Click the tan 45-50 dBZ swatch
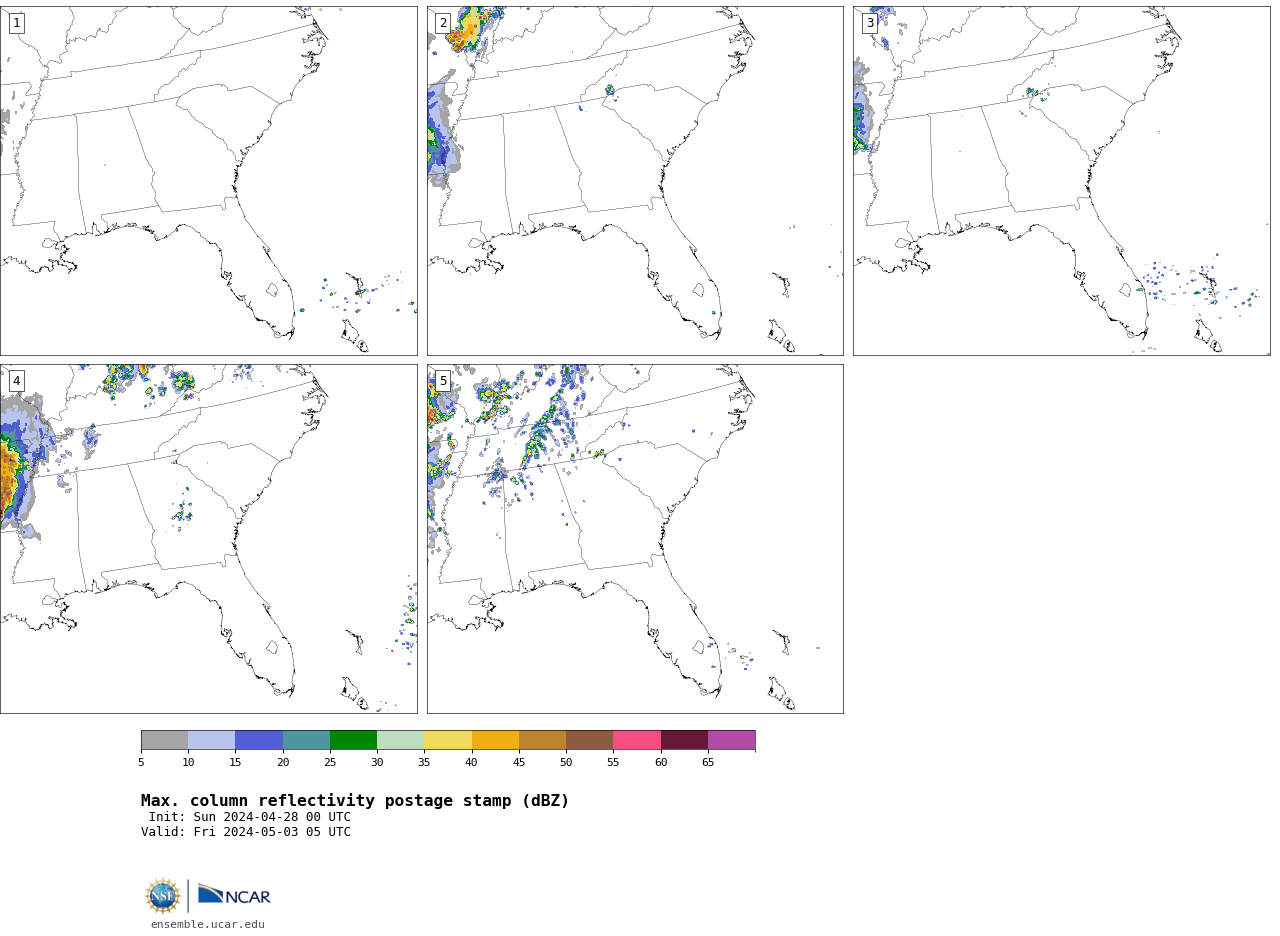The image size is (1280, 936). [542, 740]
